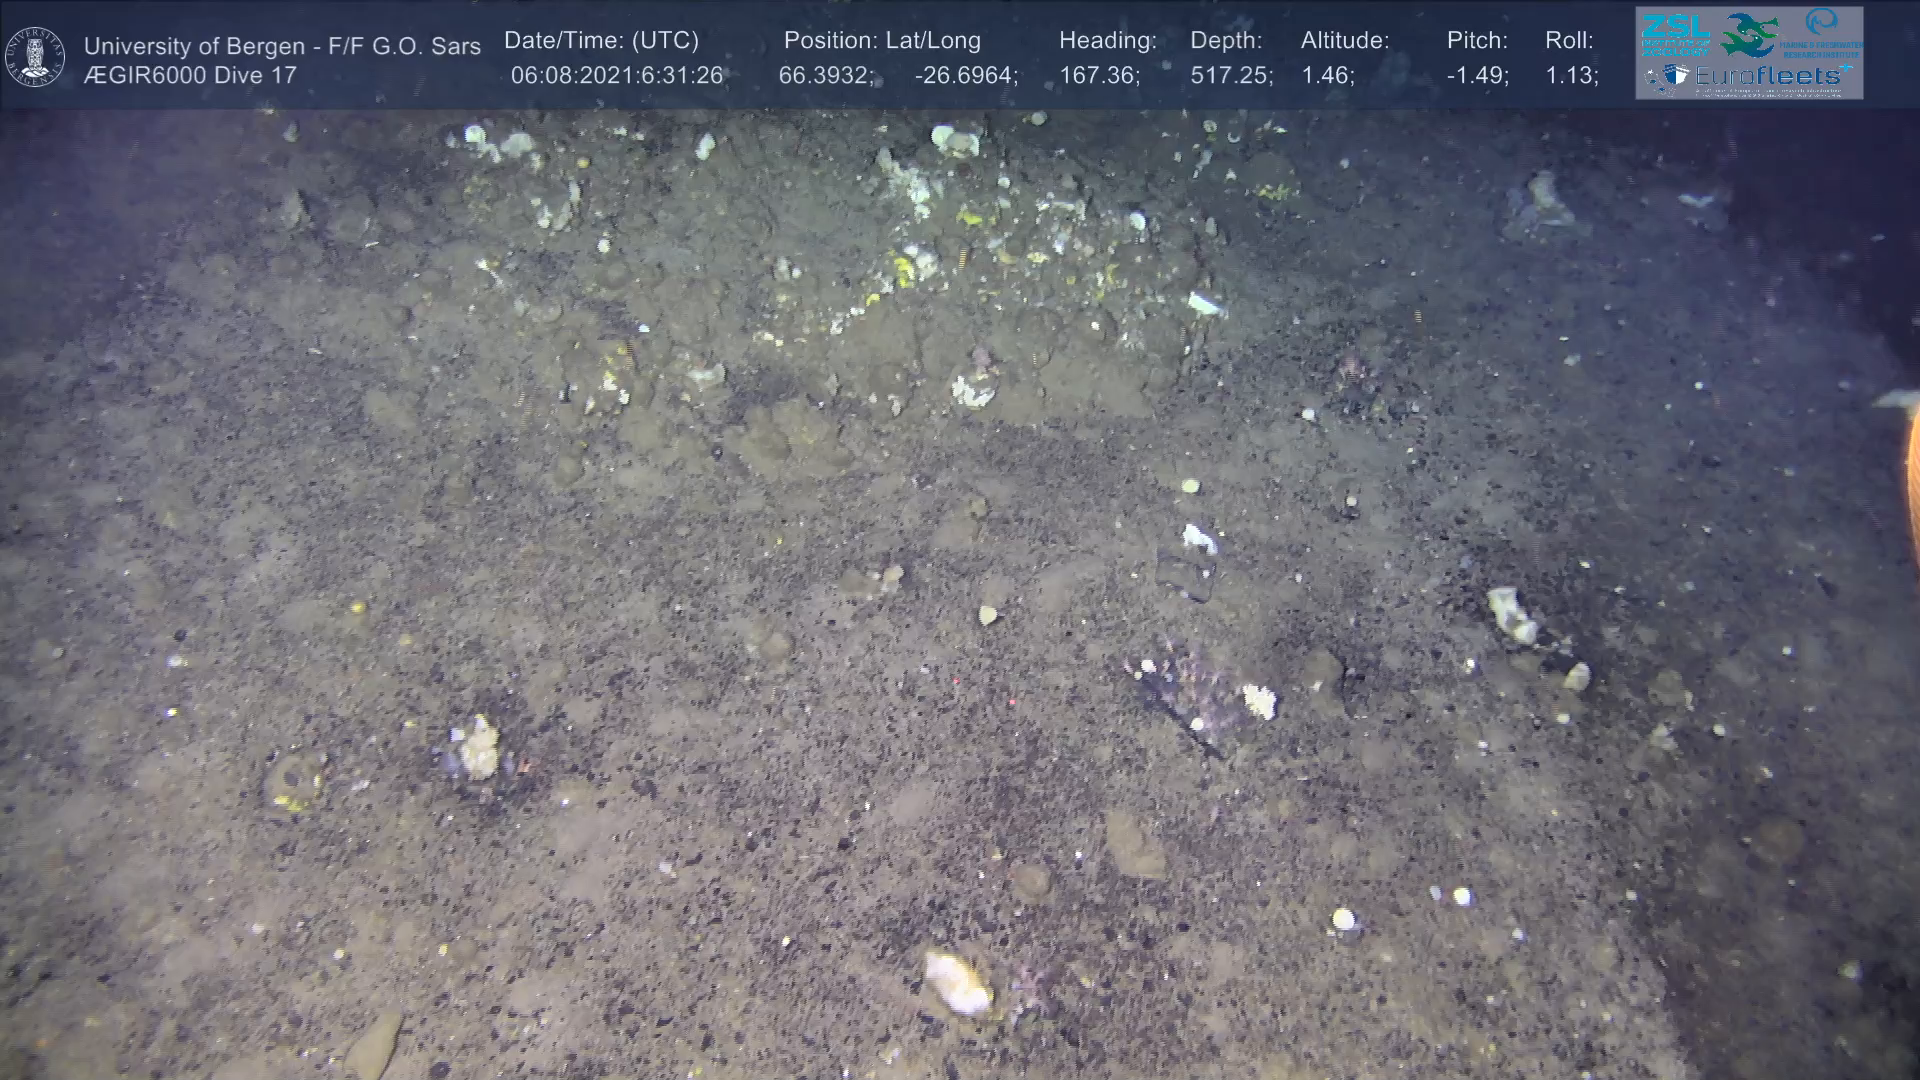Click the ÆGIR6000 Dive 17 label
This screenshot has height=1080, width=1920.
[190, 76]
